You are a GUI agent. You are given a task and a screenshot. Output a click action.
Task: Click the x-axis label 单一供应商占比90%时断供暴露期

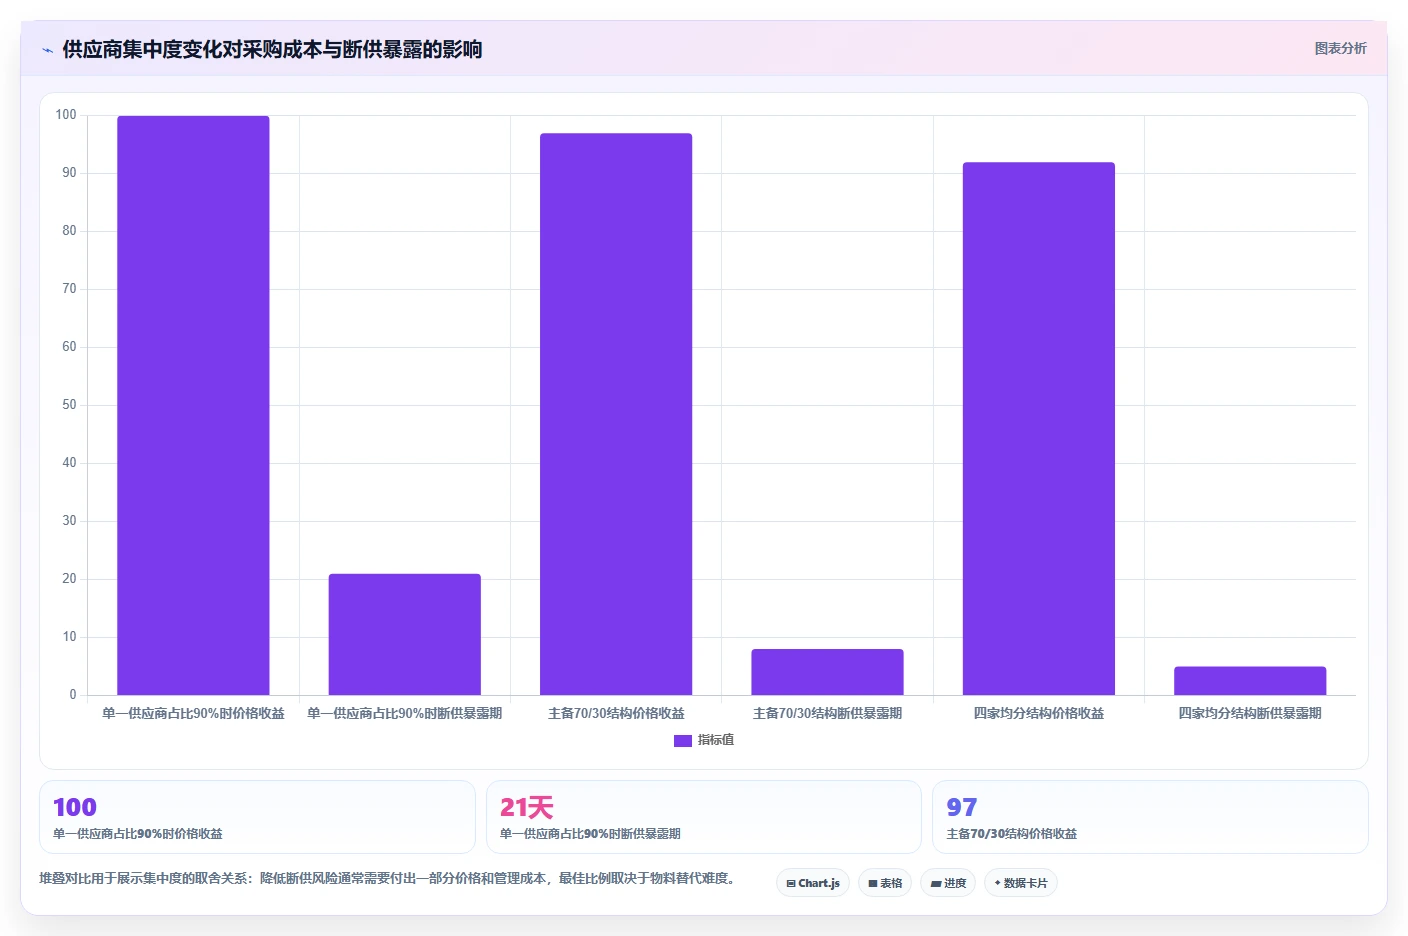point(404,713)
